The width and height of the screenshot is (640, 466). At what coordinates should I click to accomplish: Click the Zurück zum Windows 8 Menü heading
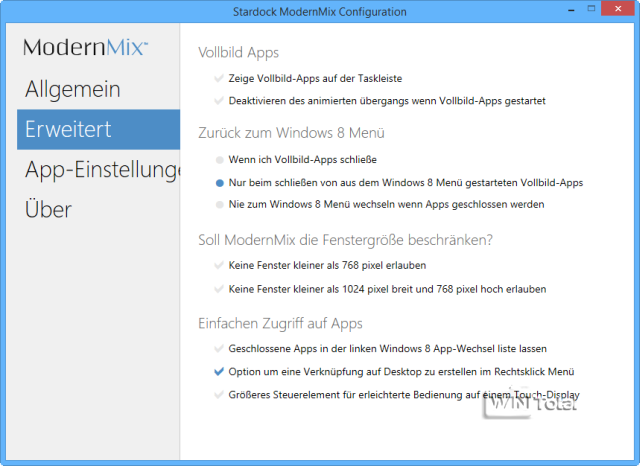coord(291,133)
